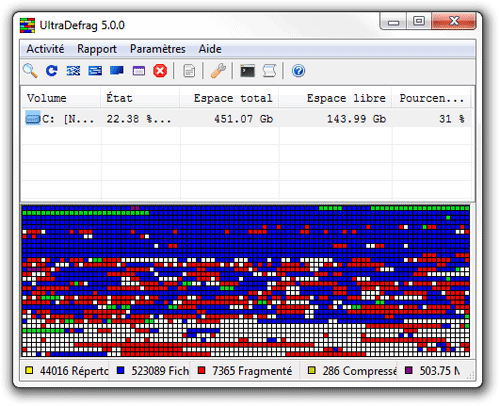500x406 pixels.
Task: Click the 22.38 % state cell
Action: coord(139,119)
